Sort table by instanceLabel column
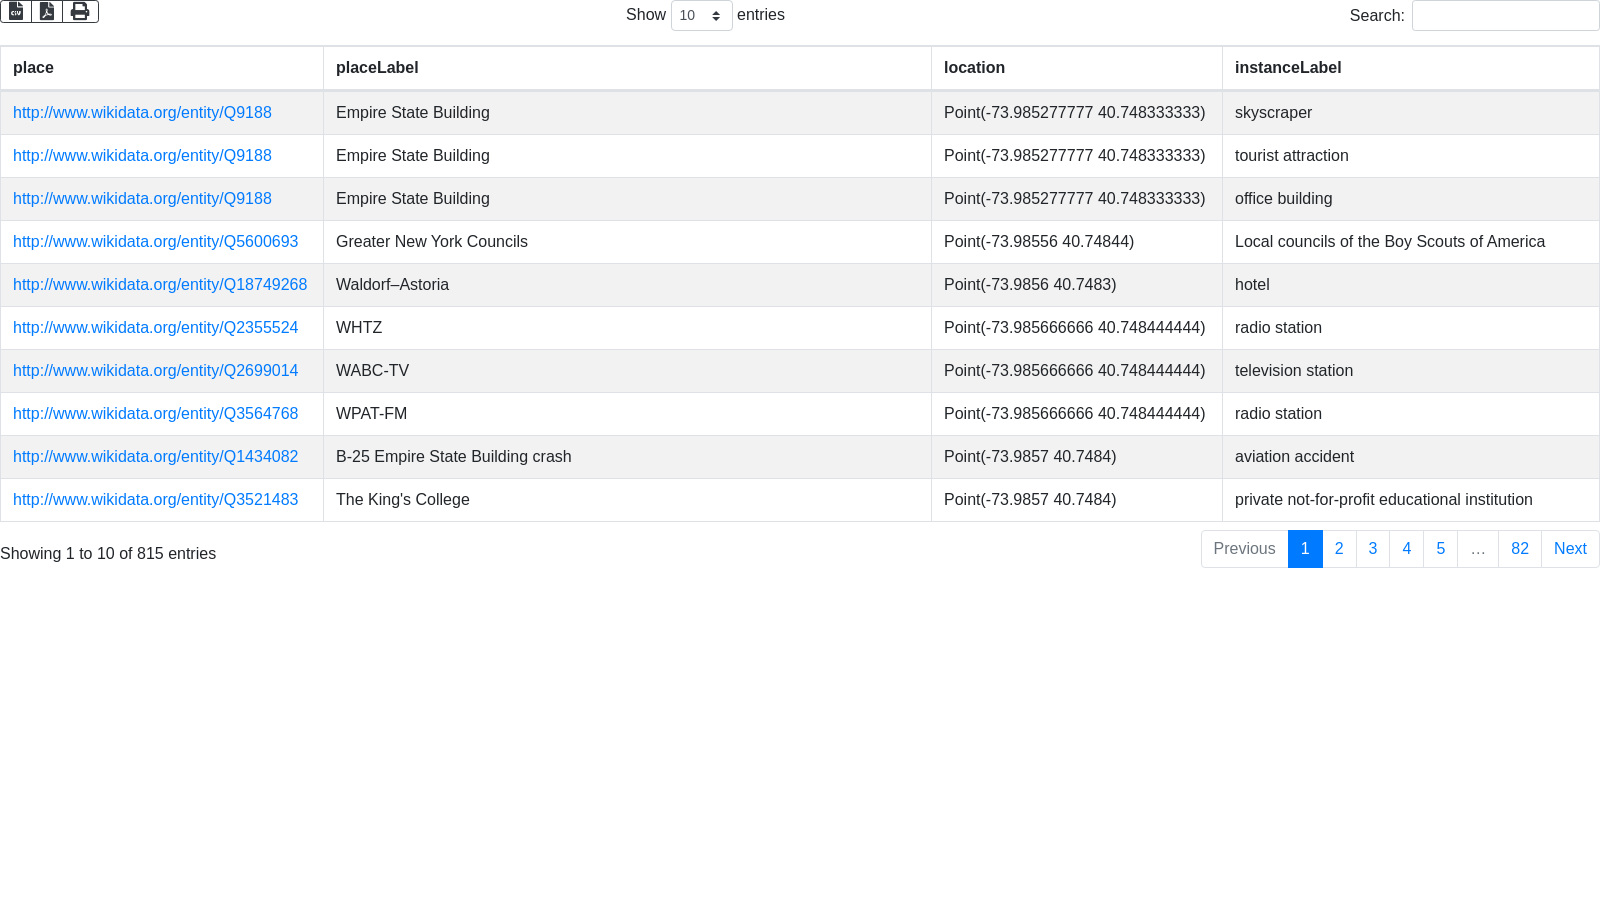This screenshot has height=900, width=1600. pos(1287,68)
